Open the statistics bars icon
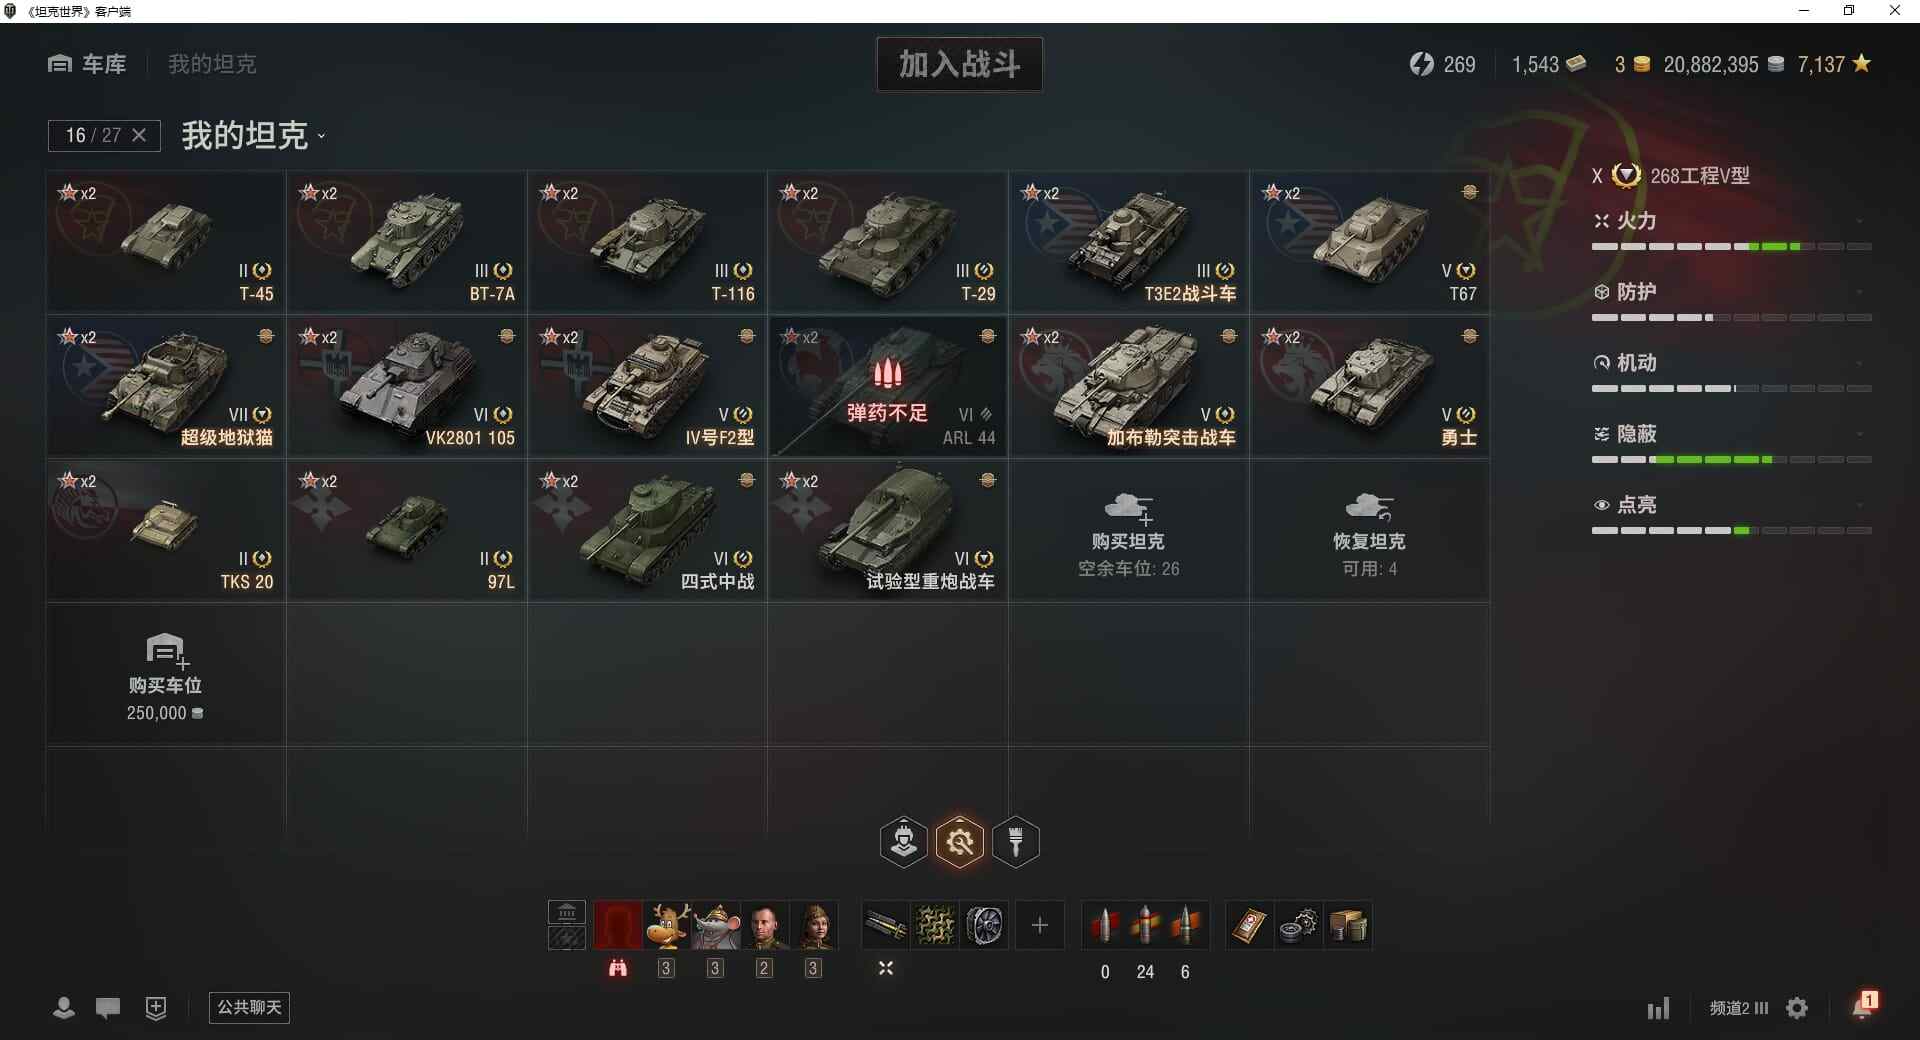 click(1658, 1008)
